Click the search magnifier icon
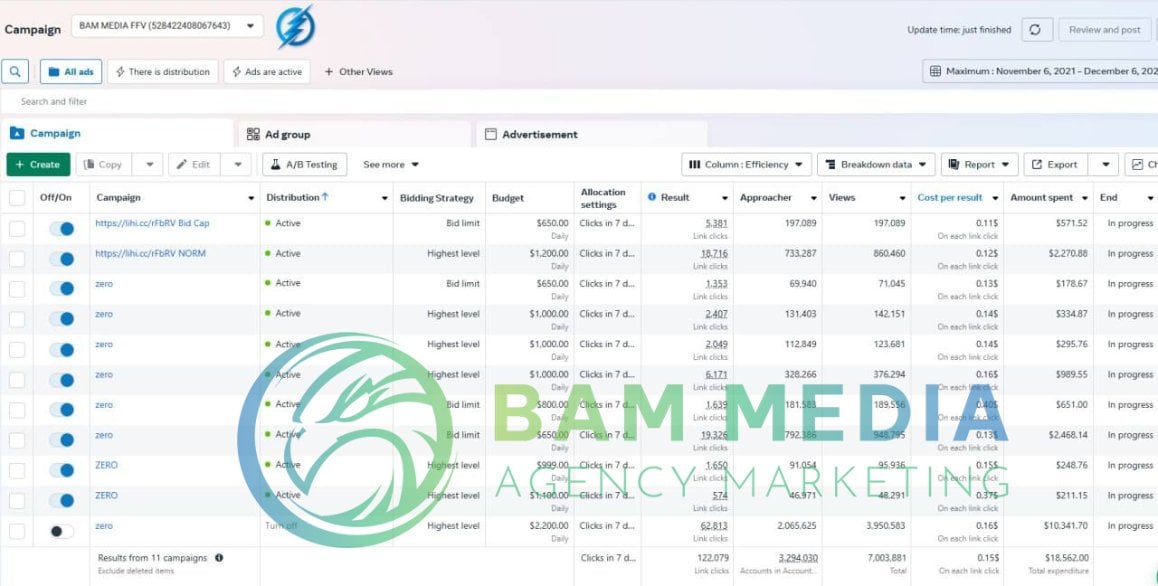Viewport: 1158px width, 586px height. (x=15, y=72)
